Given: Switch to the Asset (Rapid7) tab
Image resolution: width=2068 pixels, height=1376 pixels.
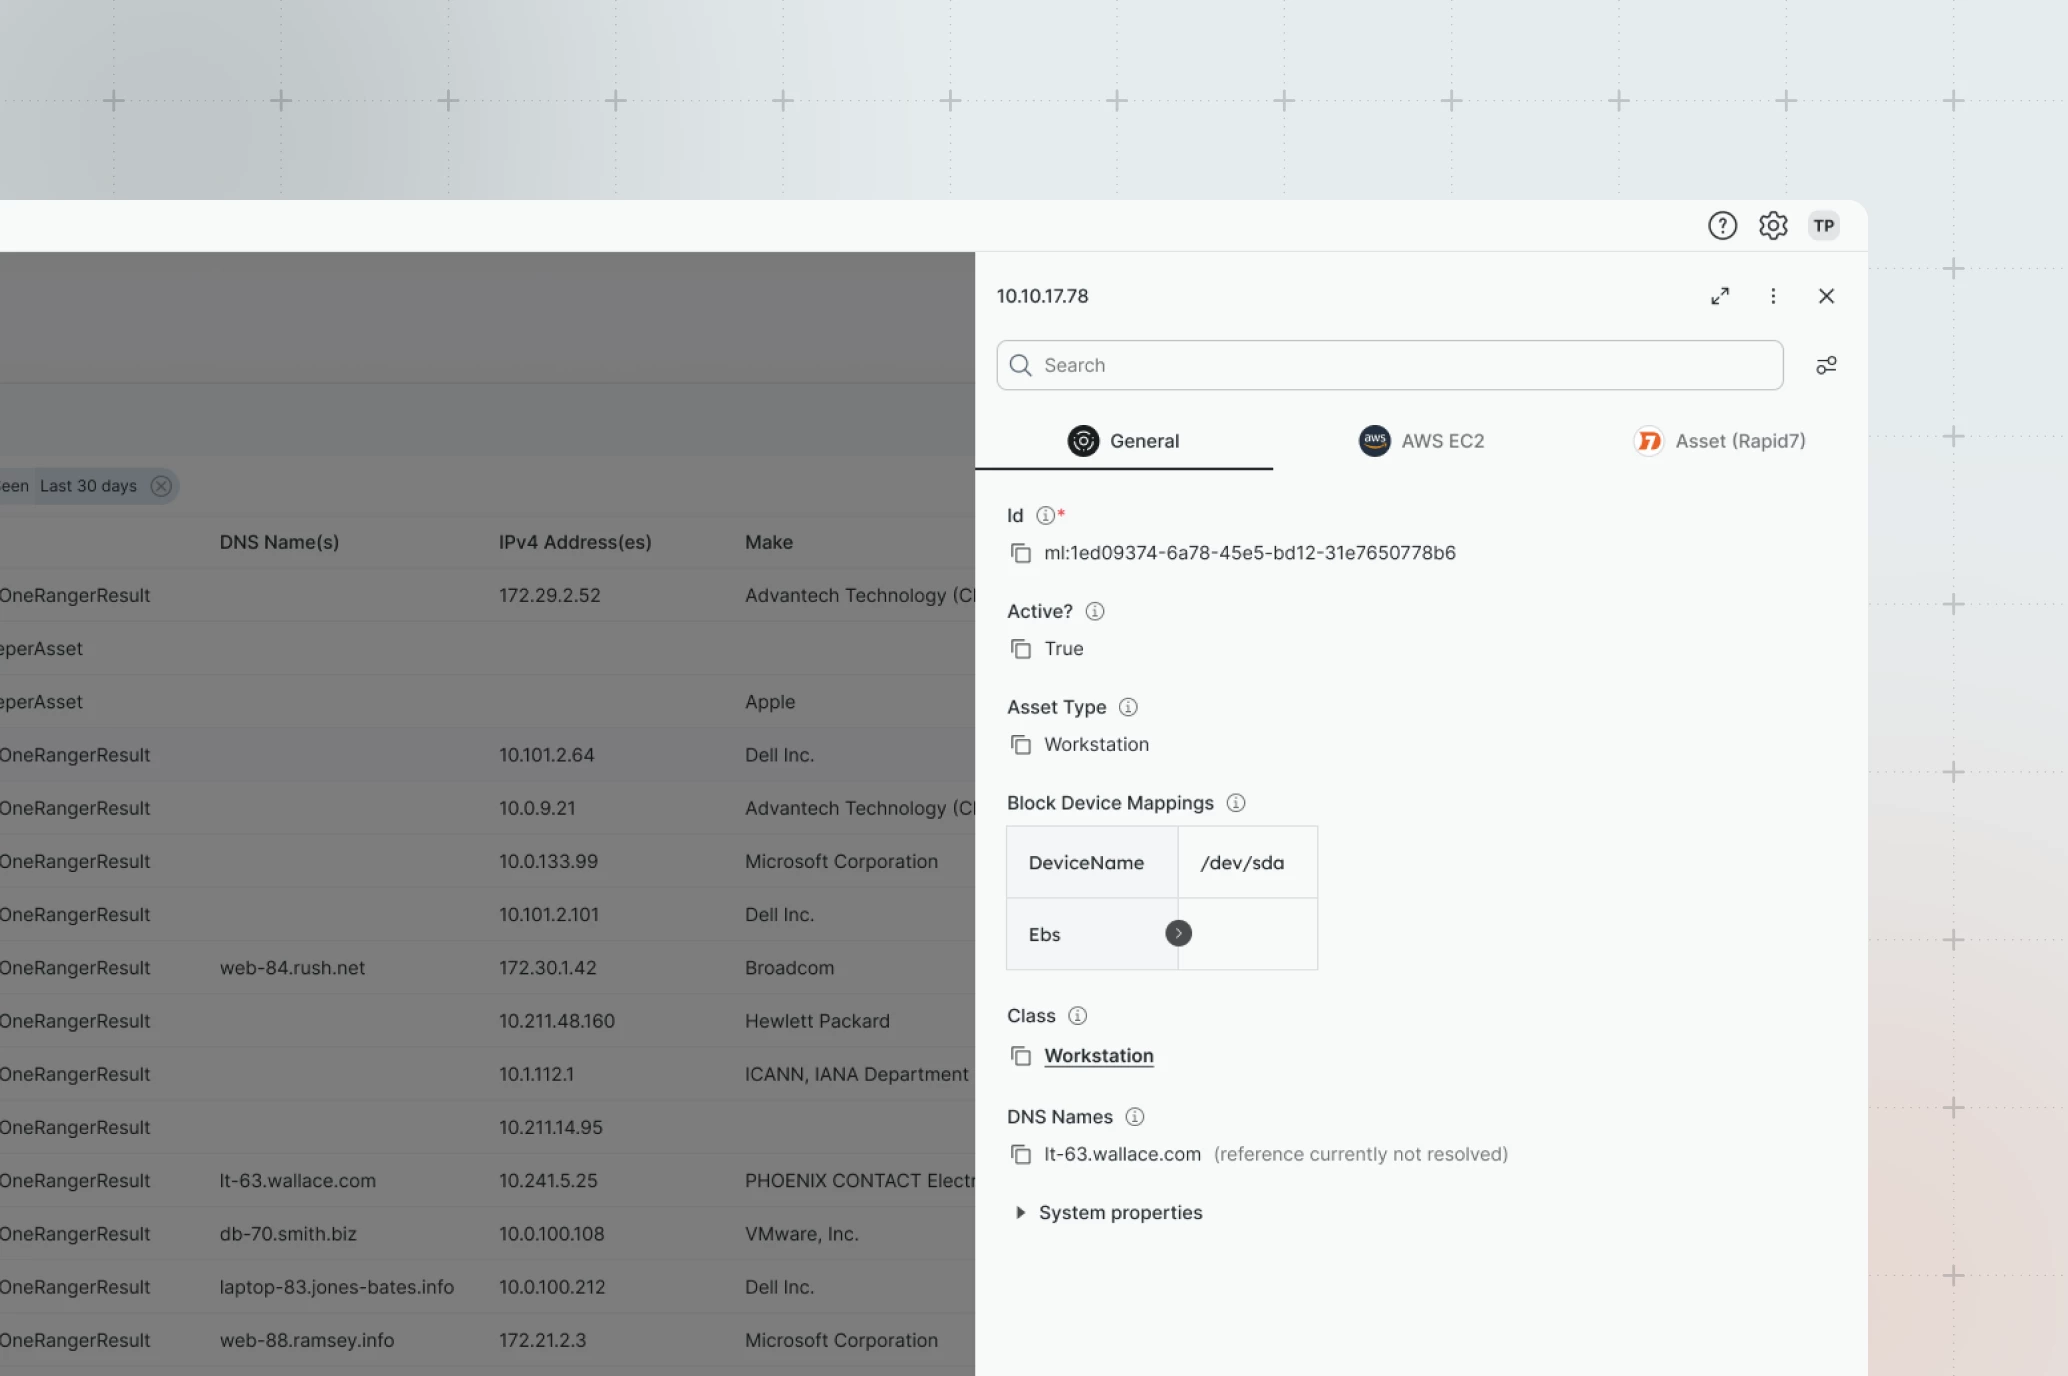Looking at the screenshot, I should (x=1719, y=441).
